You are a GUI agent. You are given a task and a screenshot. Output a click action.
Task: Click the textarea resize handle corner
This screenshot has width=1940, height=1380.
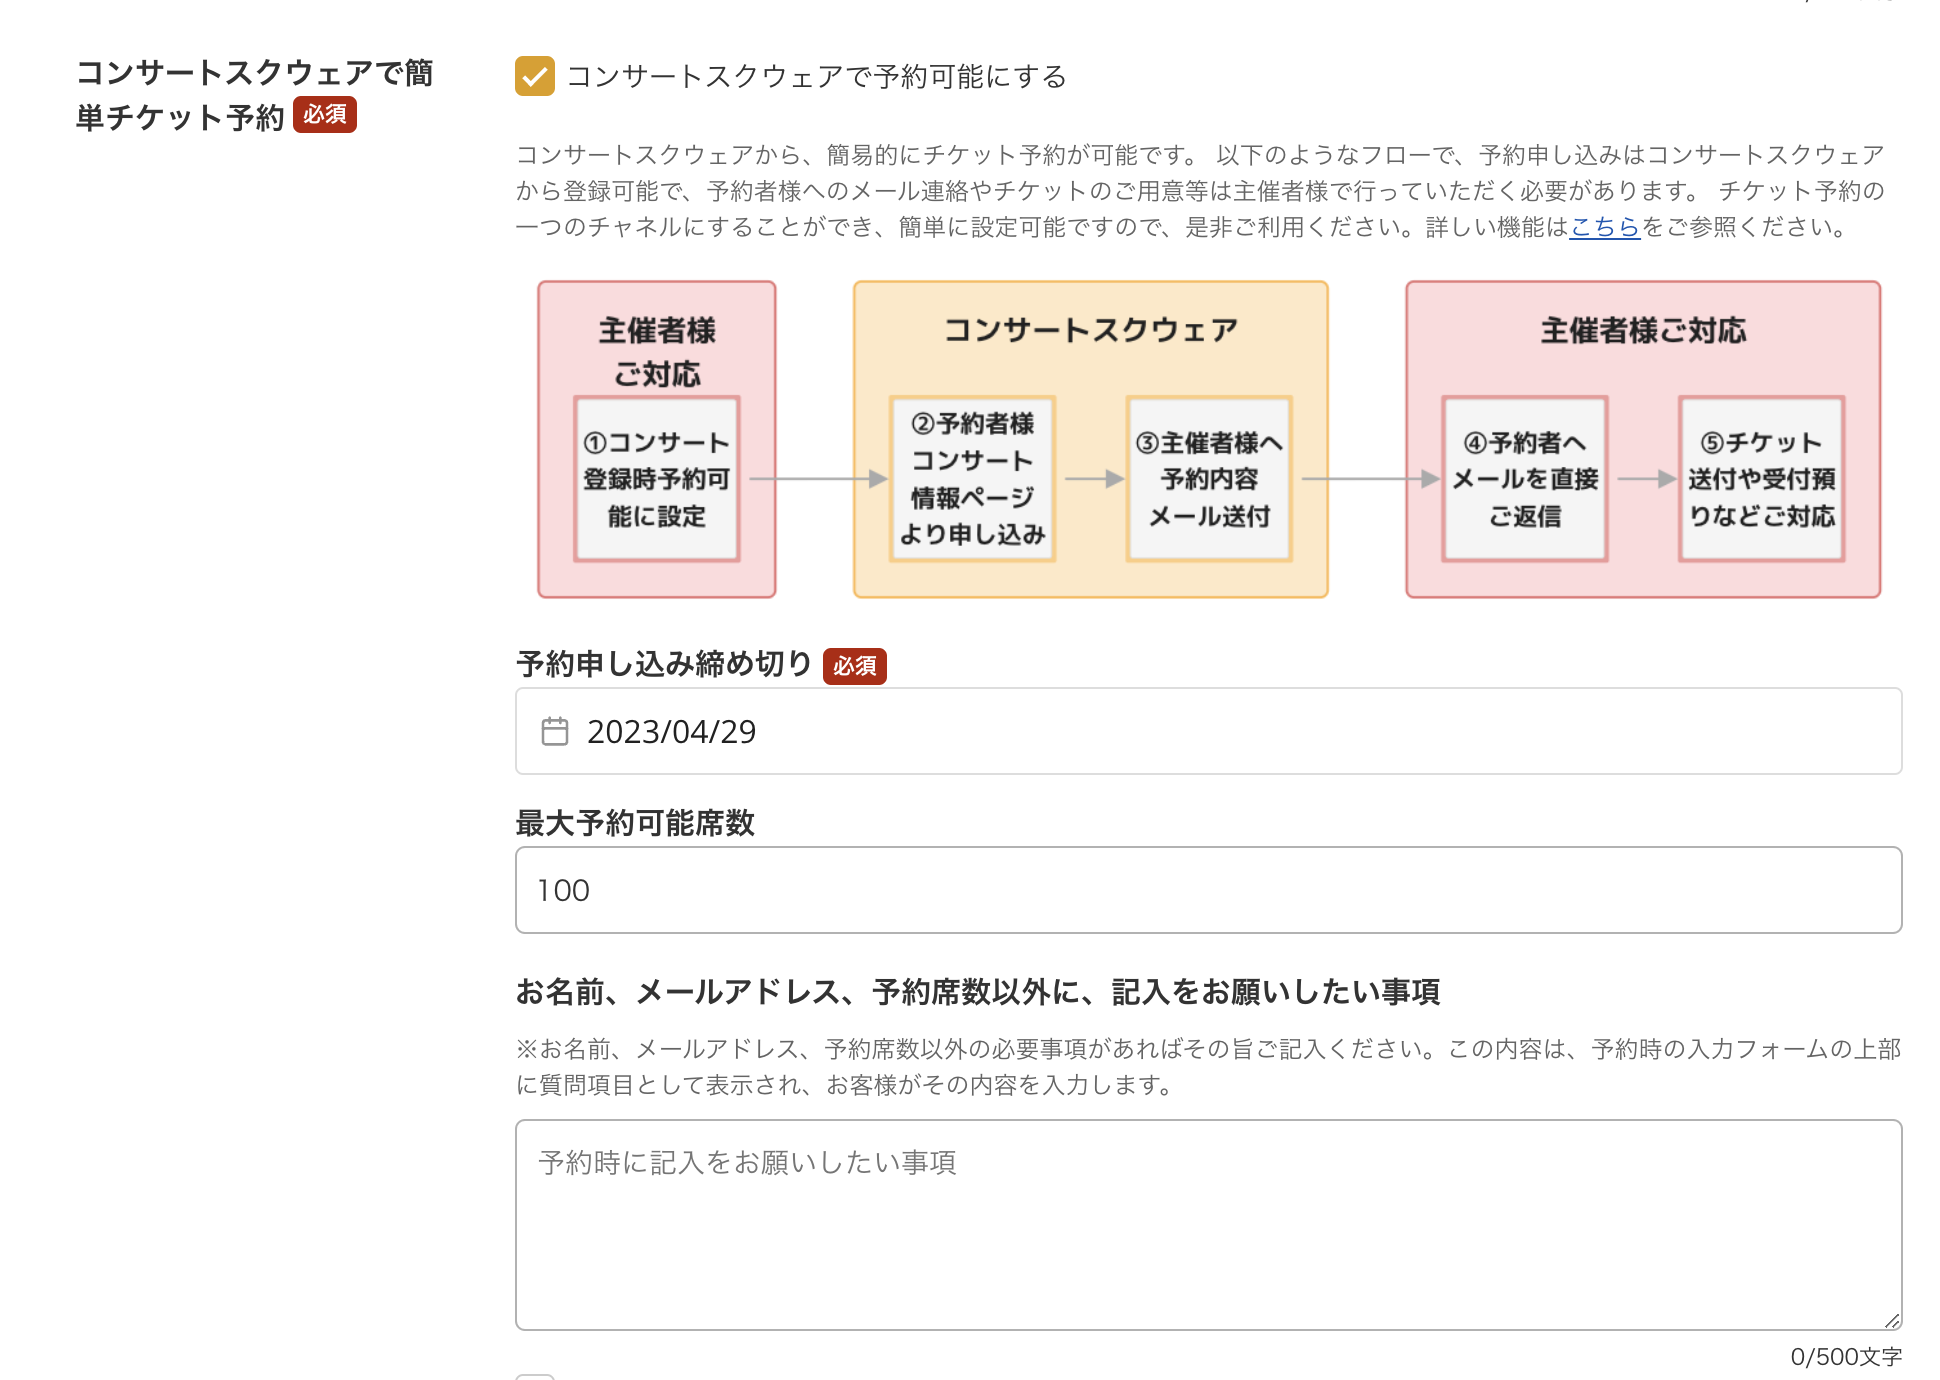point(1891,1320)
